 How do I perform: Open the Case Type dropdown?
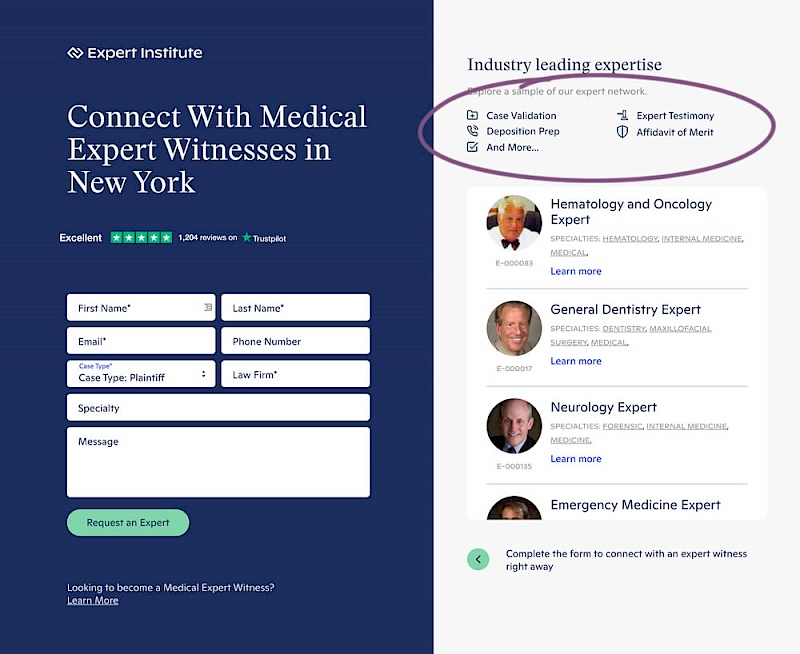[x=141, y=374]
